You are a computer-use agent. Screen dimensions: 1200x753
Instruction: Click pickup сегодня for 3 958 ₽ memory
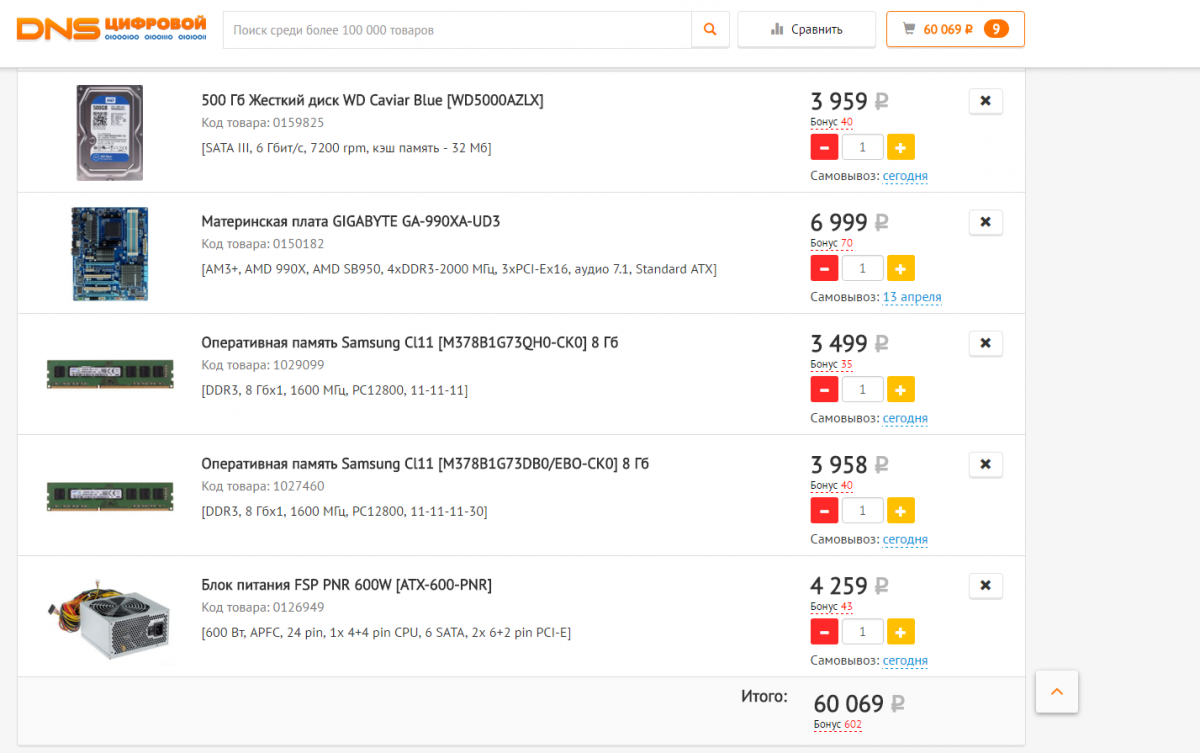(x=905, y=539)
